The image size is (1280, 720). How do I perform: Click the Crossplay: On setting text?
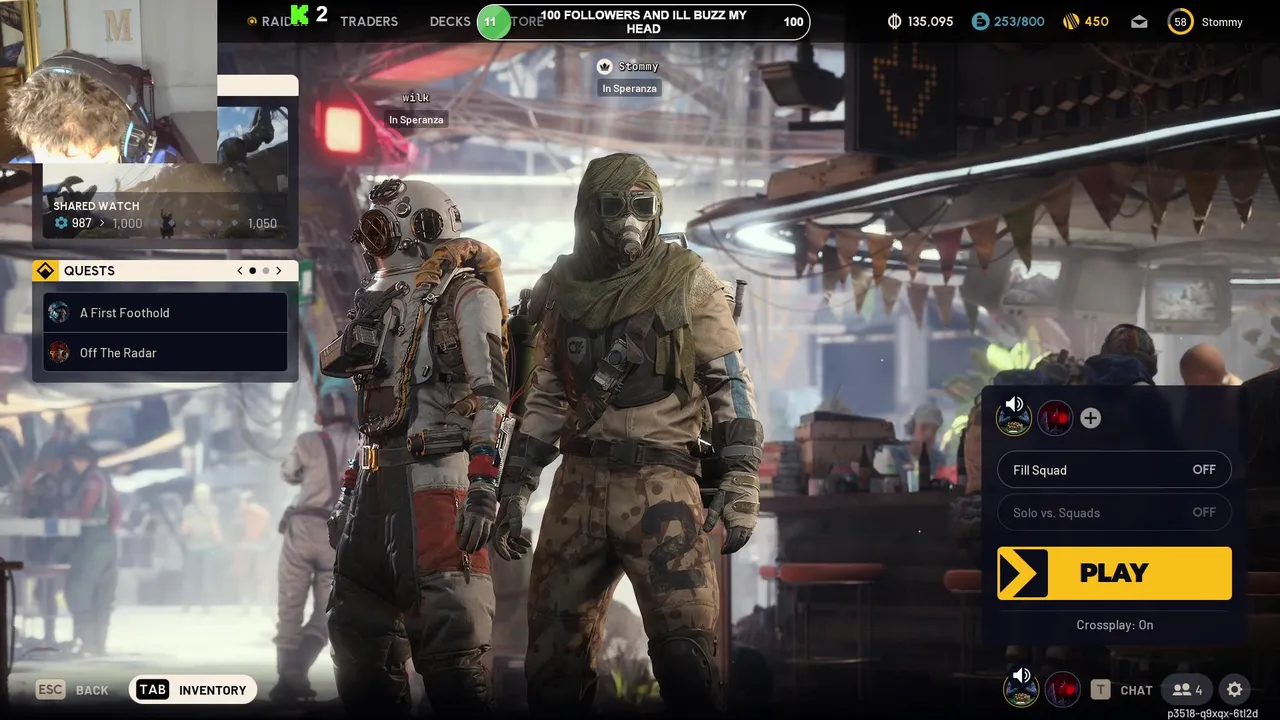[1114, 625]
